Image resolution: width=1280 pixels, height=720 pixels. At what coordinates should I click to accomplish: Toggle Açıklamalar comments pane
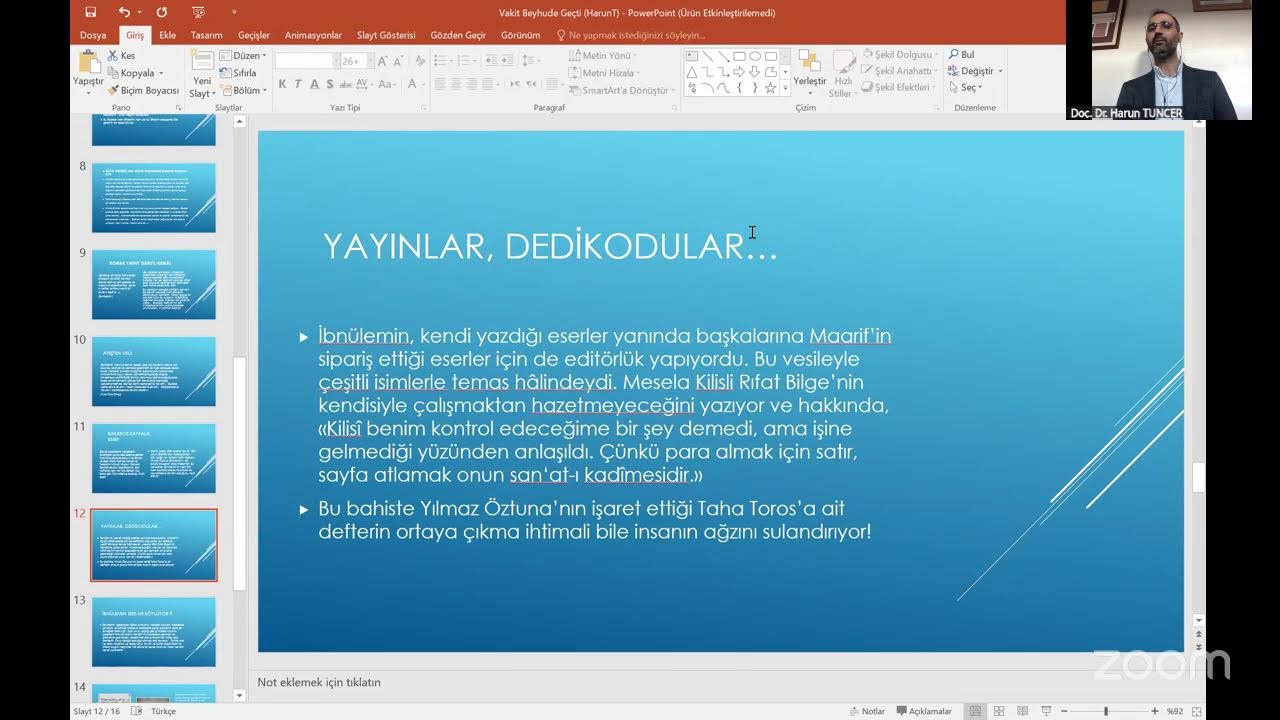tap(924, 711)
